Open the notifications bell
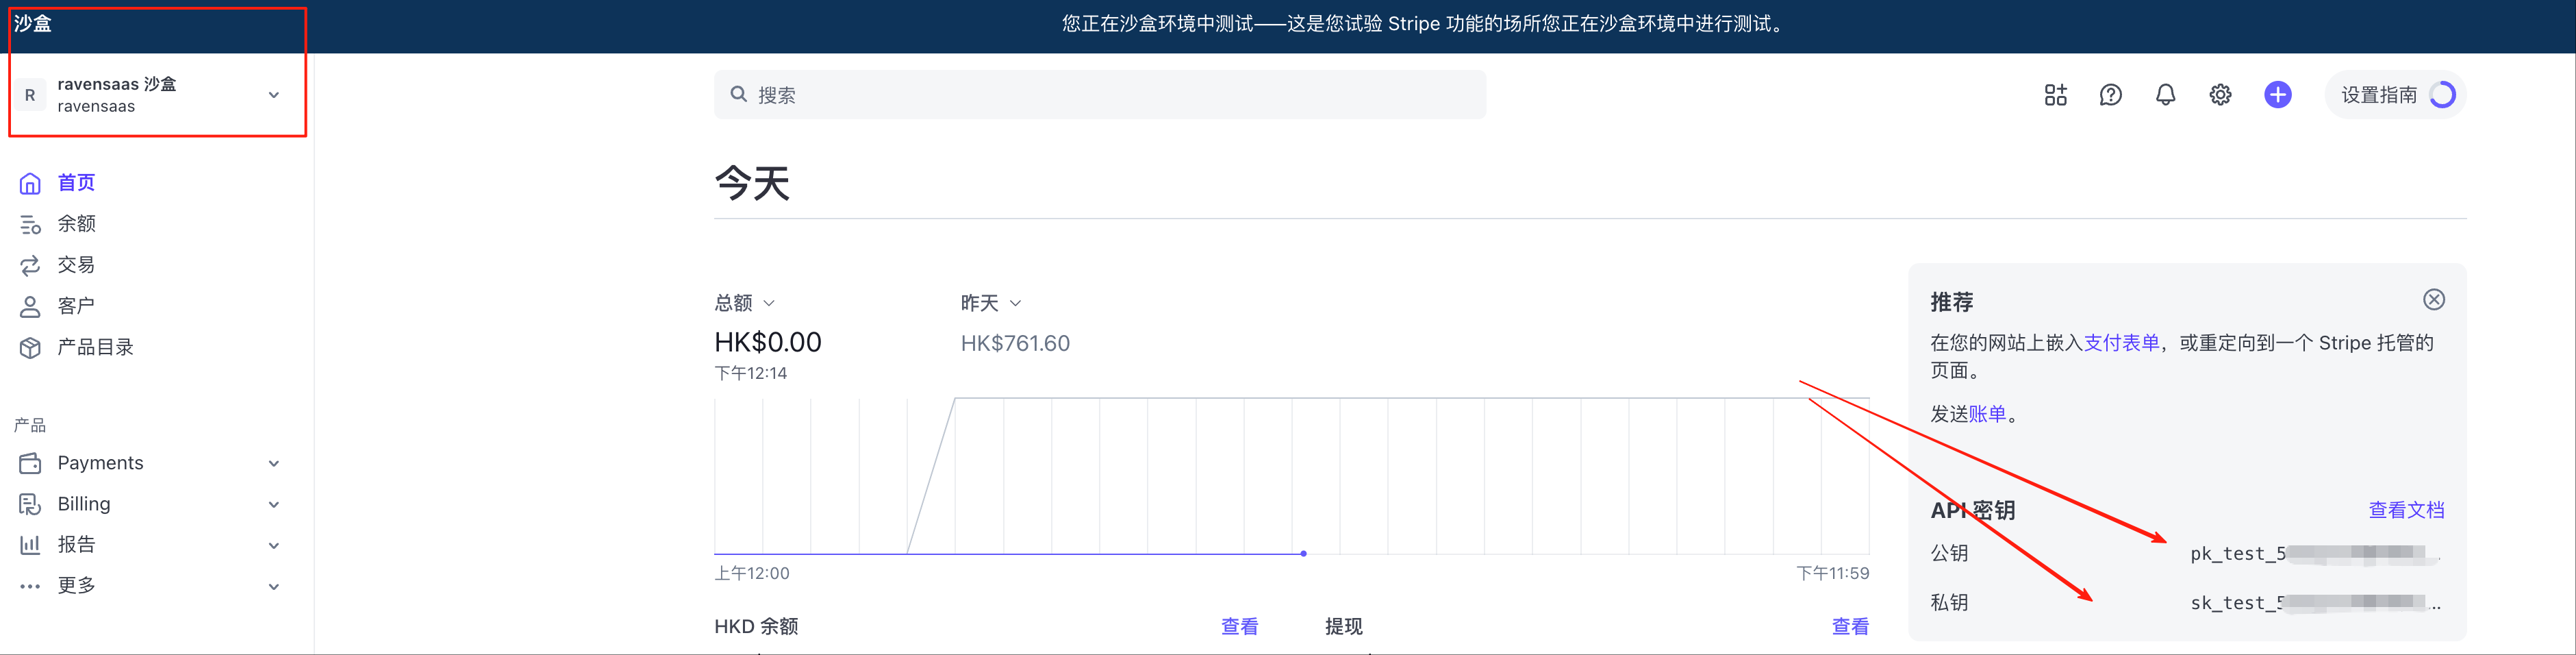 click(2165, 95)
